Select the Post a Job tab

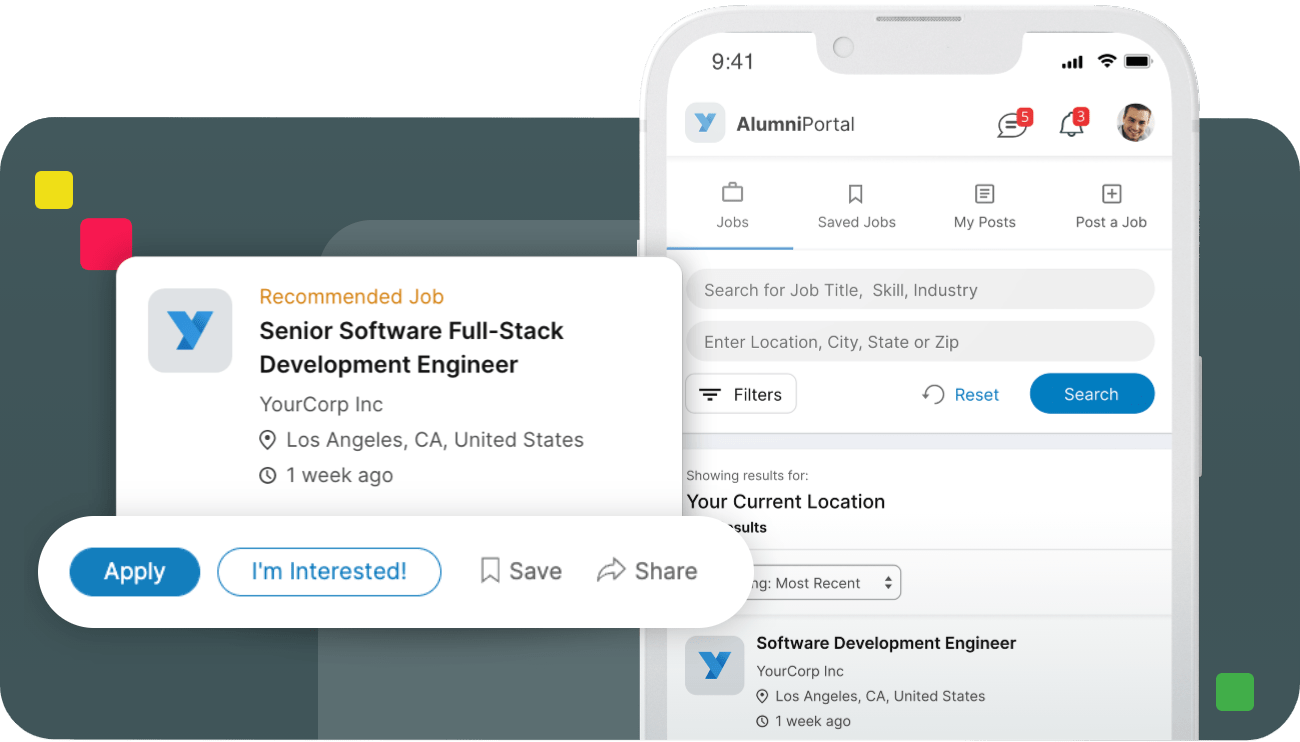[x=1111, y=206]
